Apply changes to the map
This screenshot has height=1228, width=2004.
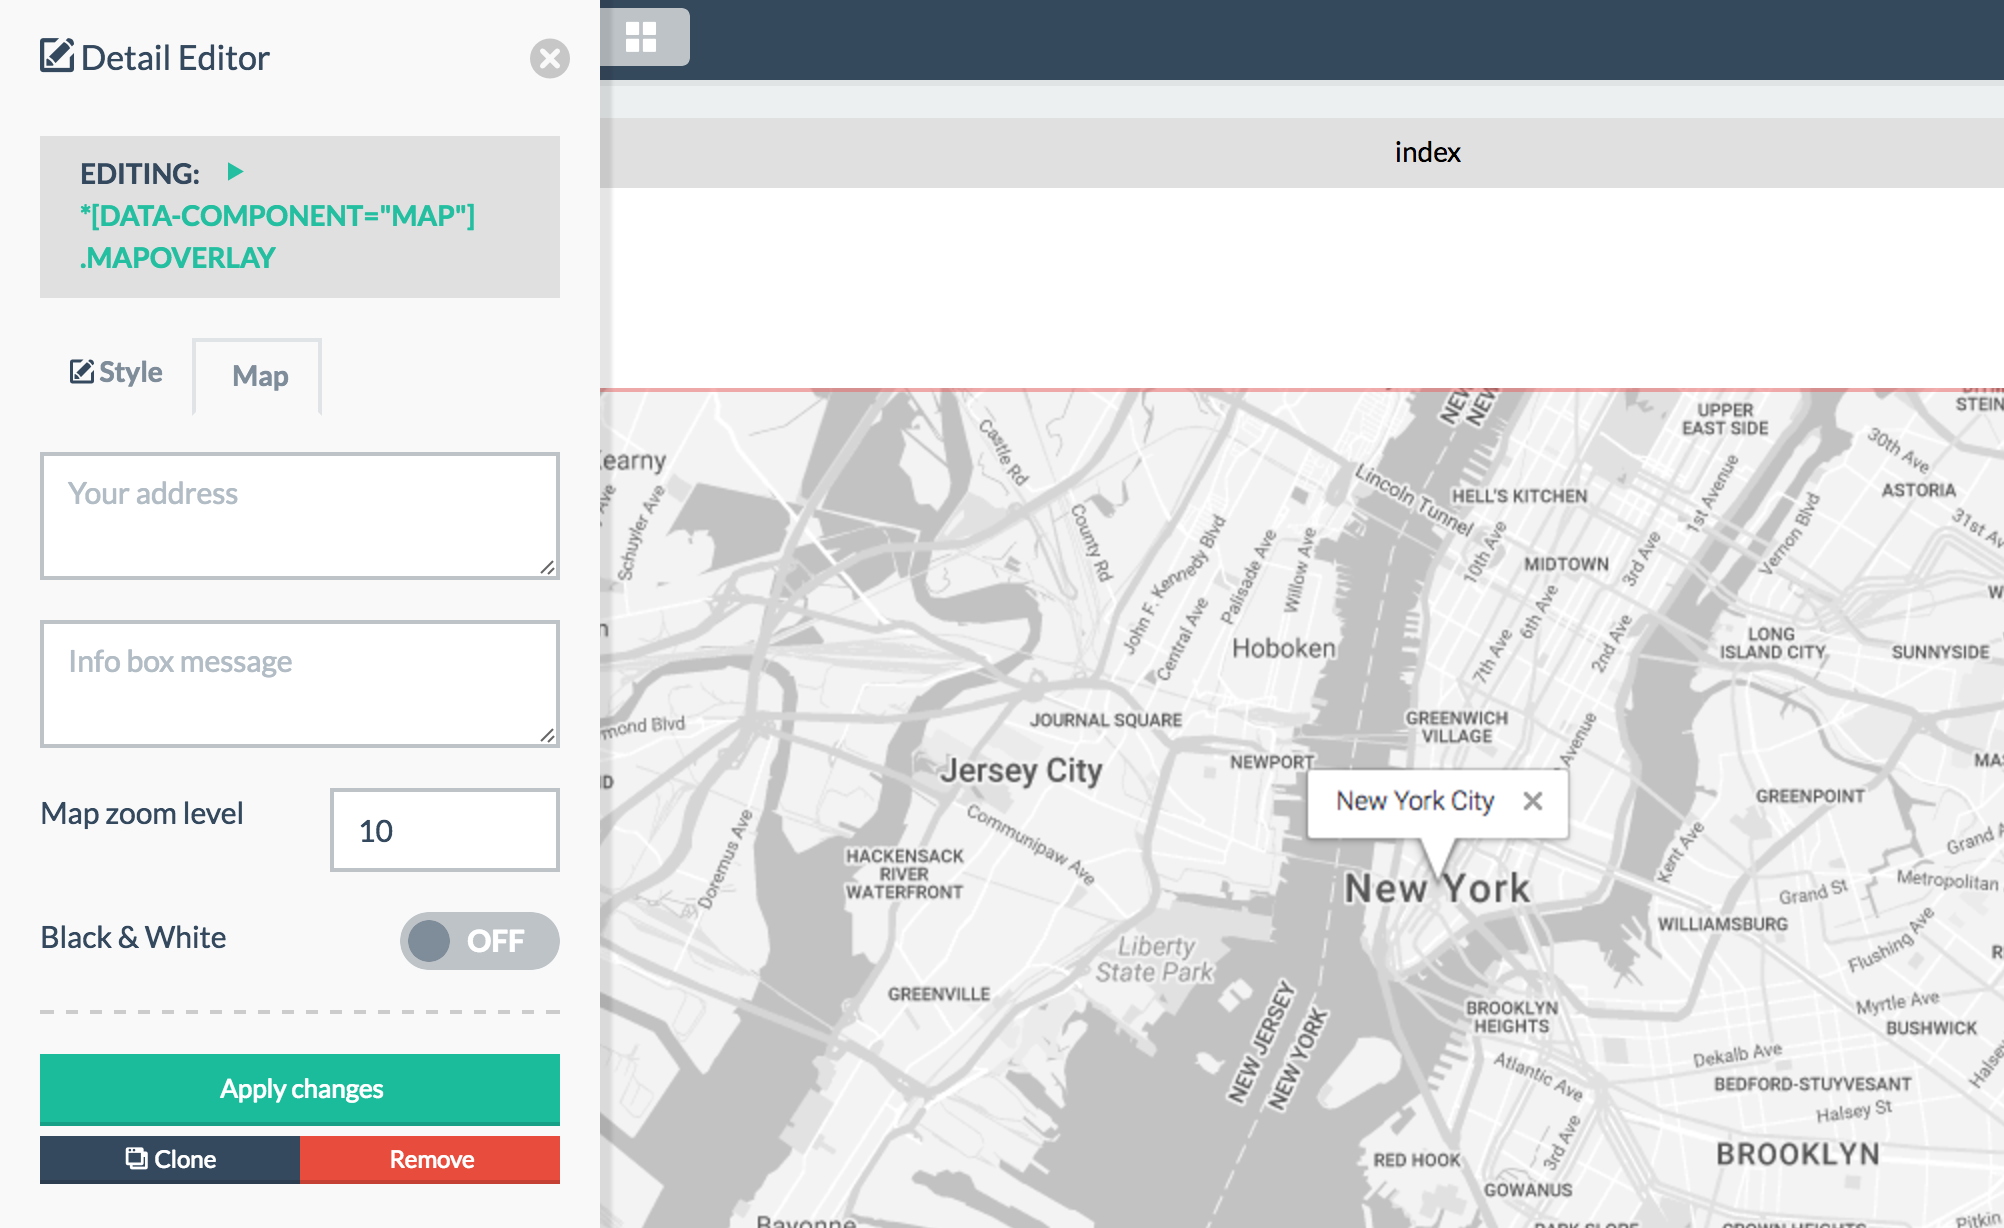pyautogui.click(x=300, y=1089)
